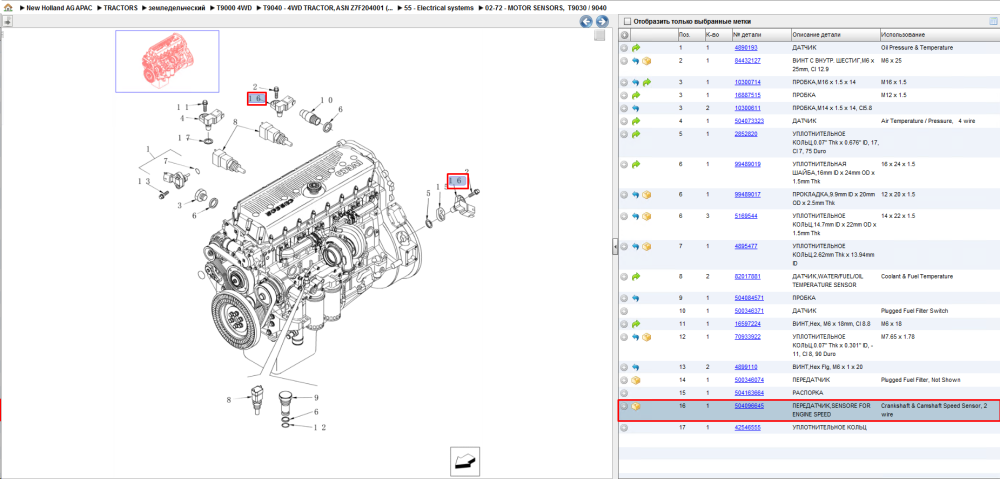Sort by the Описание детали column header
Image resolution: width=1000 pixels, height=479 pixels.
834,34
